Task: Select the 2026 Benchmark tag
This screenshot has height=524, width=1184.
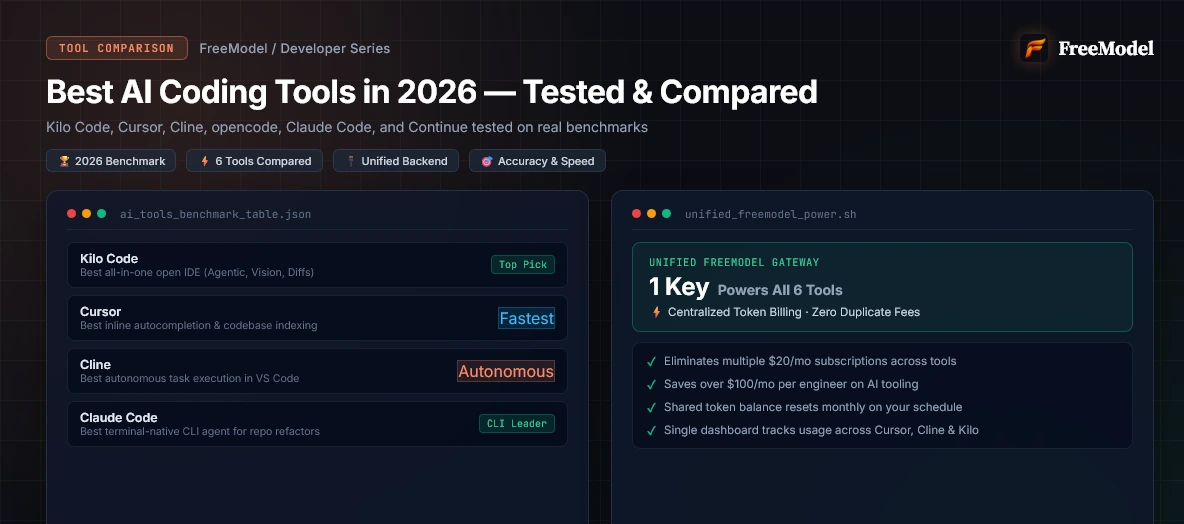Action: [111, 161]
